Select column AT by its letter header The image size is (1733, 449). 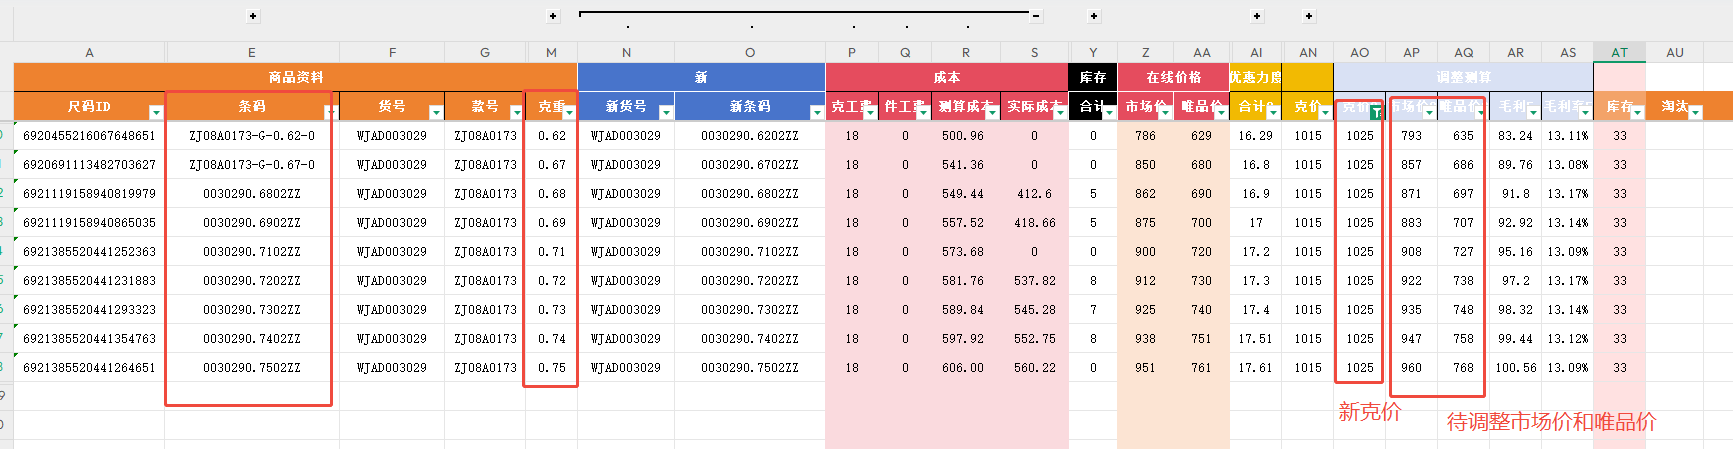pos(1619,53)
